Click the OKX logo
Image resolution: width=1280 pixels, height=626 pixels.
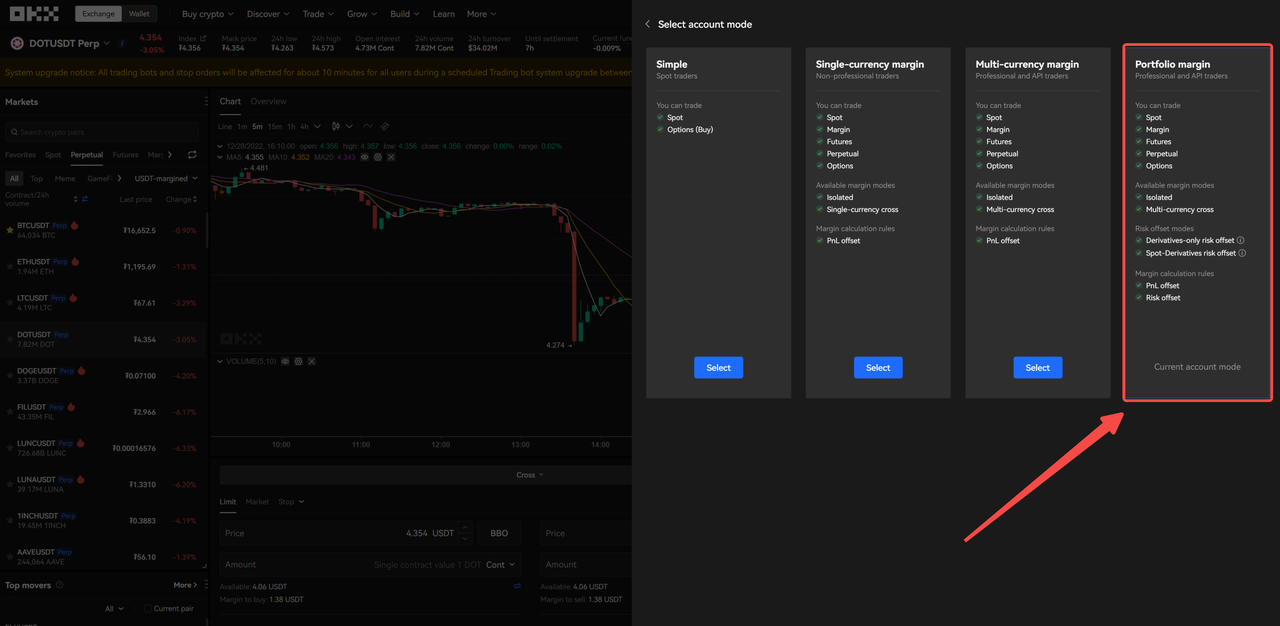34,14
